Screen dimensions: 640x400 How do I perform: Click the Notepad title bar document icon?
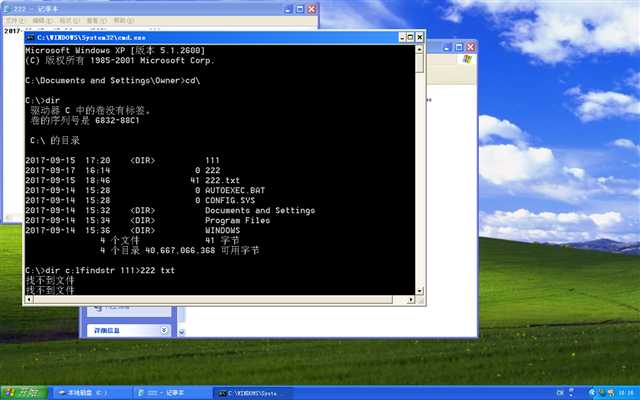point(7,9)
